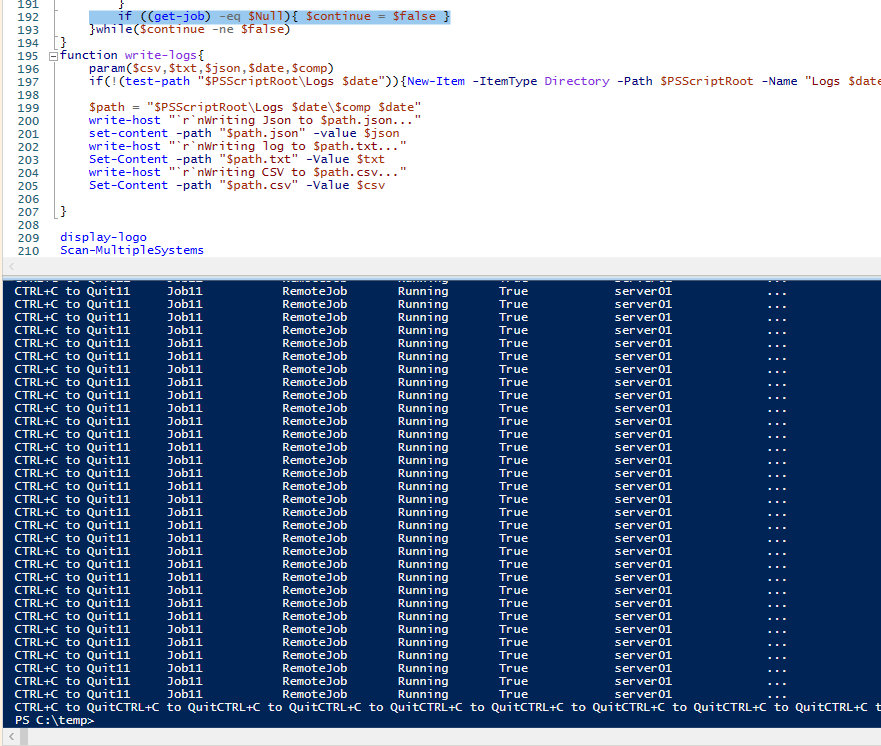Click the $false value highlighted on line 192
Image resolution: width=881 pixels, height=746 pixels.
(414, 16)
